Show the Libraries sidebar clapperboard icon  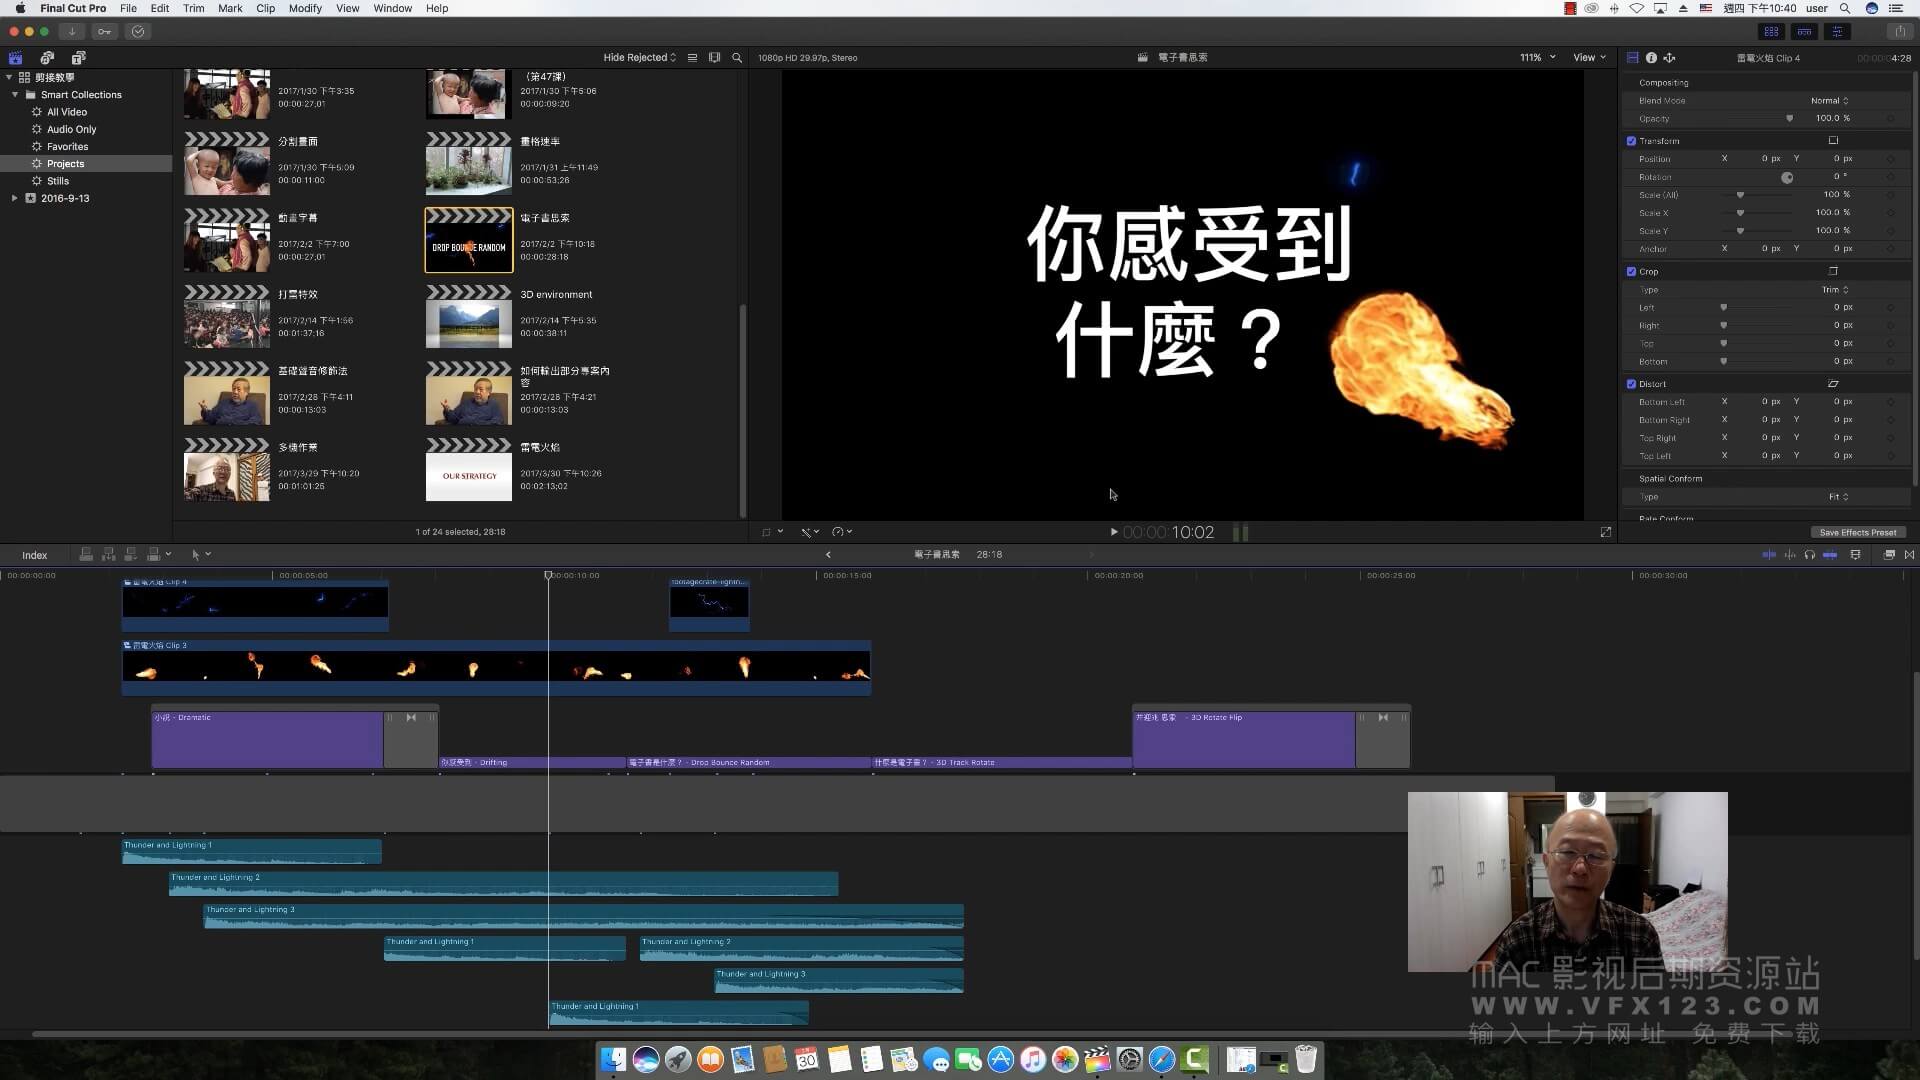15,57
